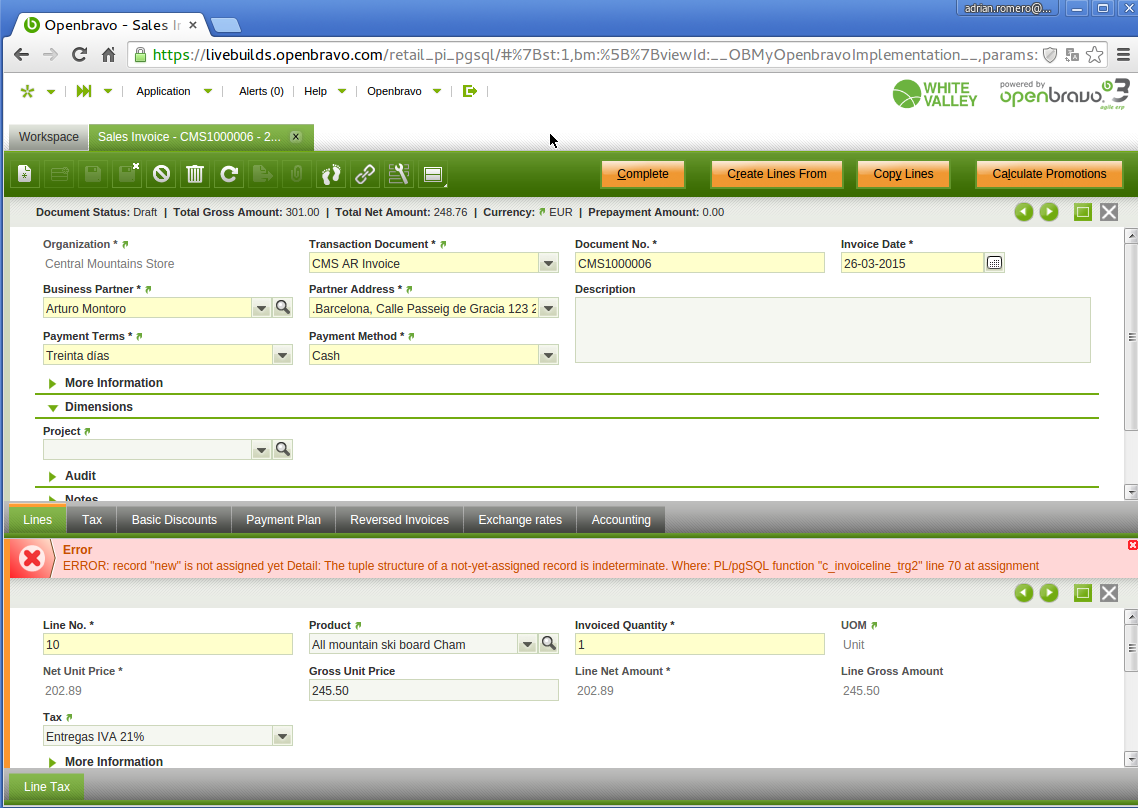Open the Payment Method dropdown
Viewport: 1138px width, 808px height.
click(548, 355)
